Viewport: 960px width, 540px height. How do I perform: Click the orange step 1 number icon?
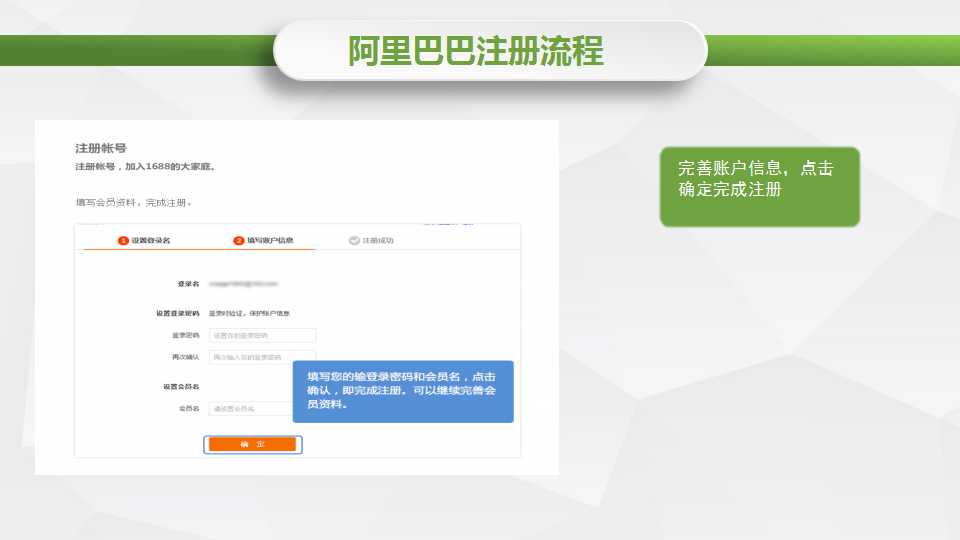click(124, 241)
